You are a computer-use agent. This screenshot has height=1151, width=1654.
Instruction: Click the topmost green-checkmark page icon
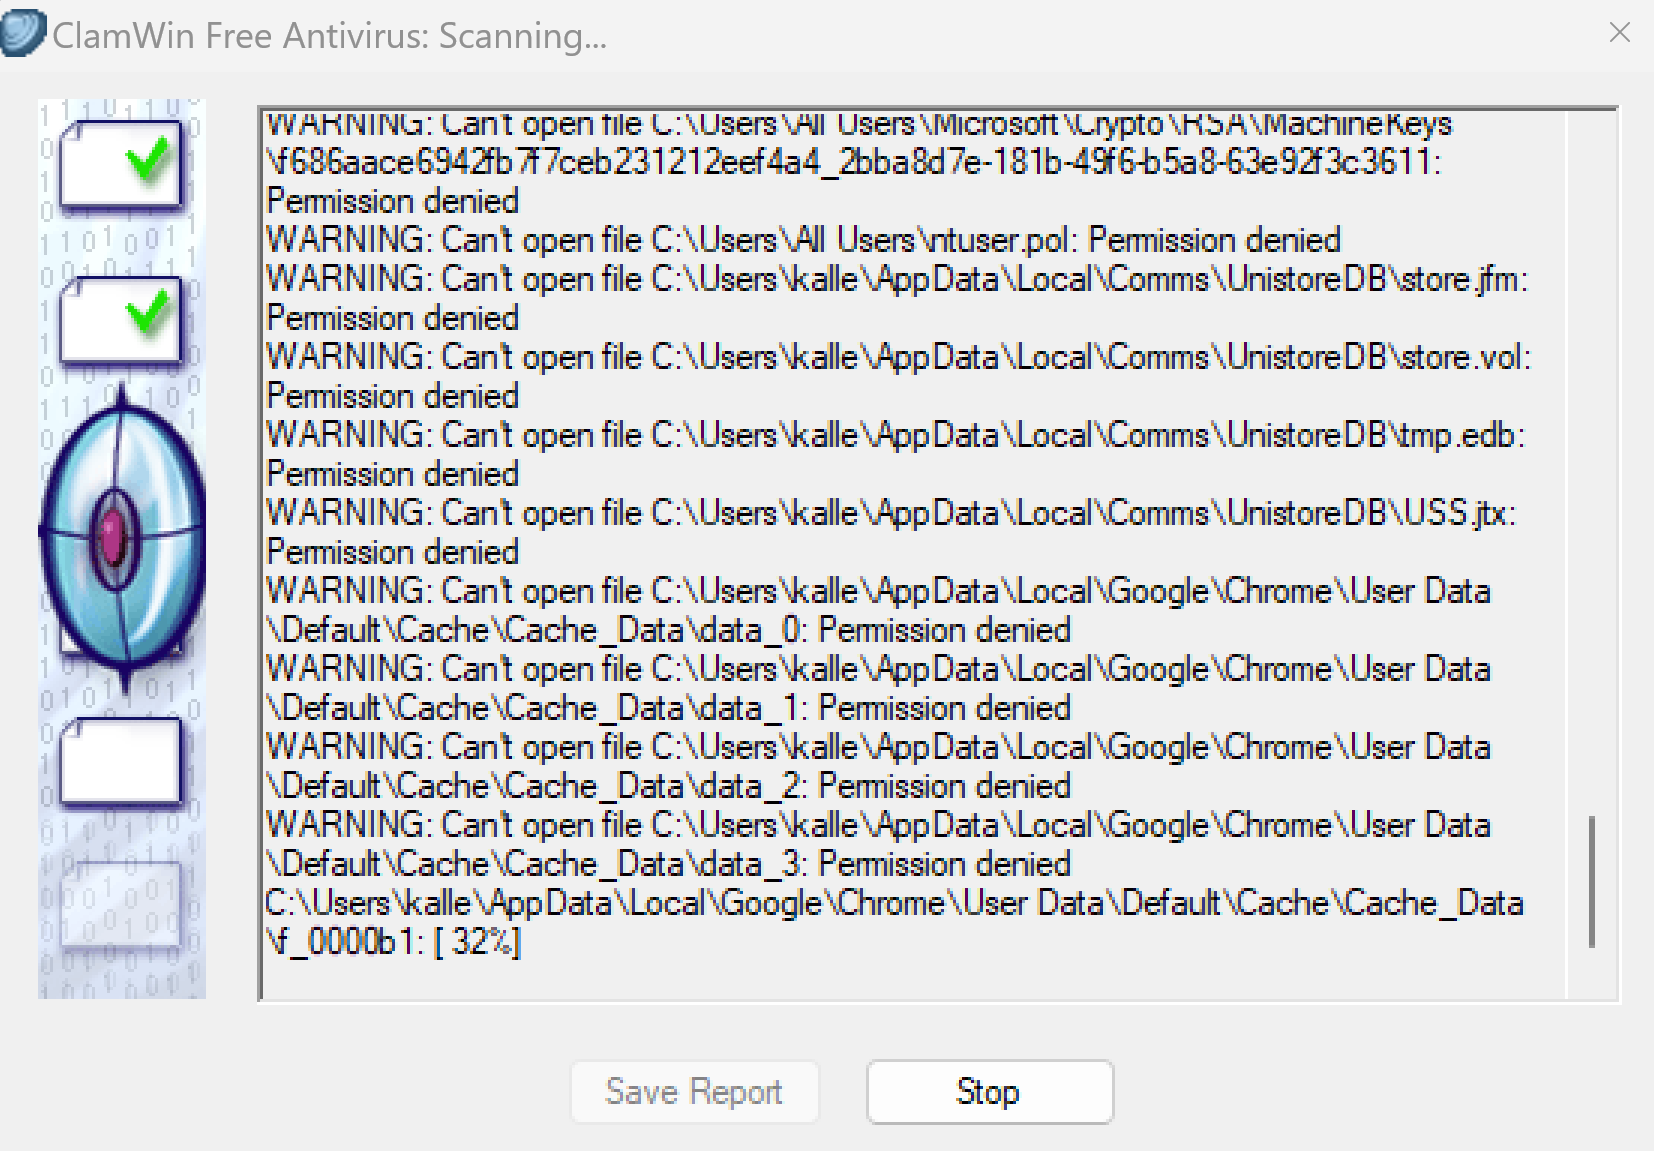point(121,167)
